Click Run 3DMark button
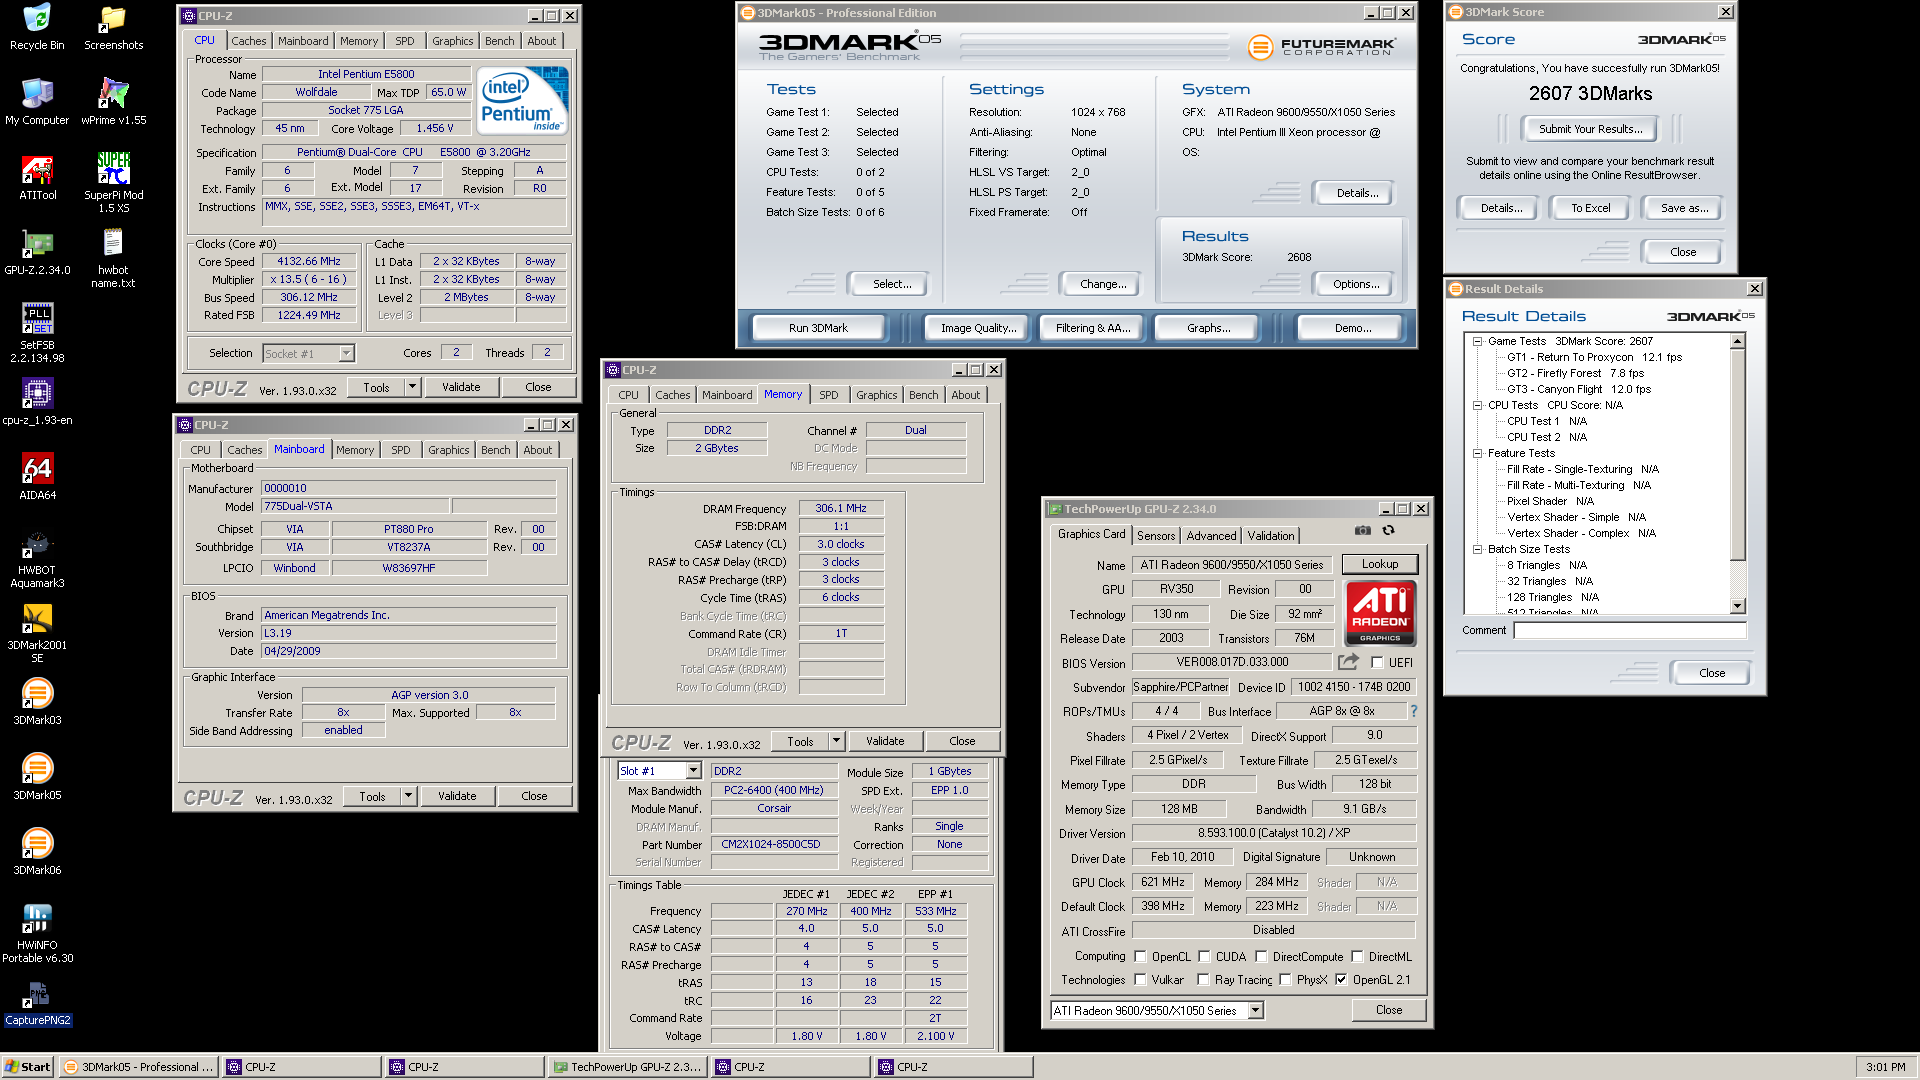The width and height of the screenshot is (1920, 1080). click(x=818, y=328)
